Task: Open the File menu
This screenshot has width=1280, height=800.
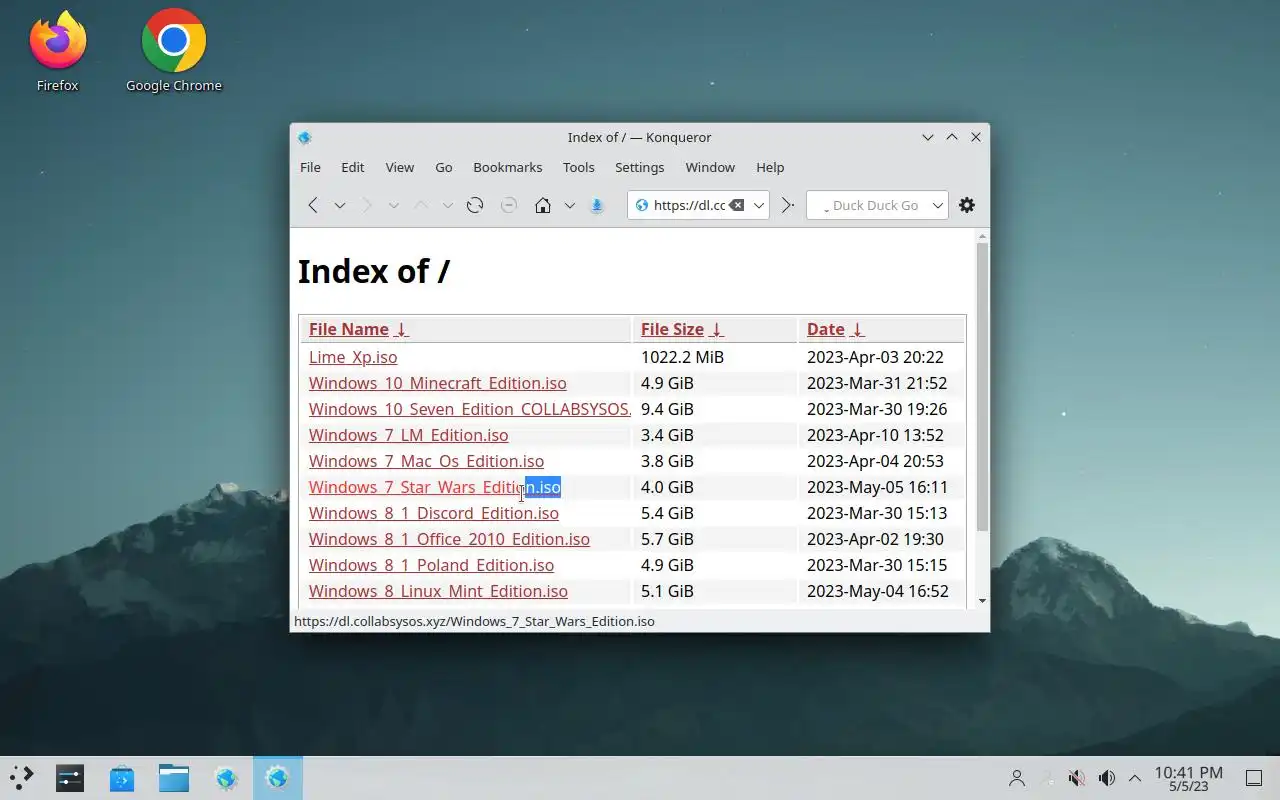Action: click(311, 167)
